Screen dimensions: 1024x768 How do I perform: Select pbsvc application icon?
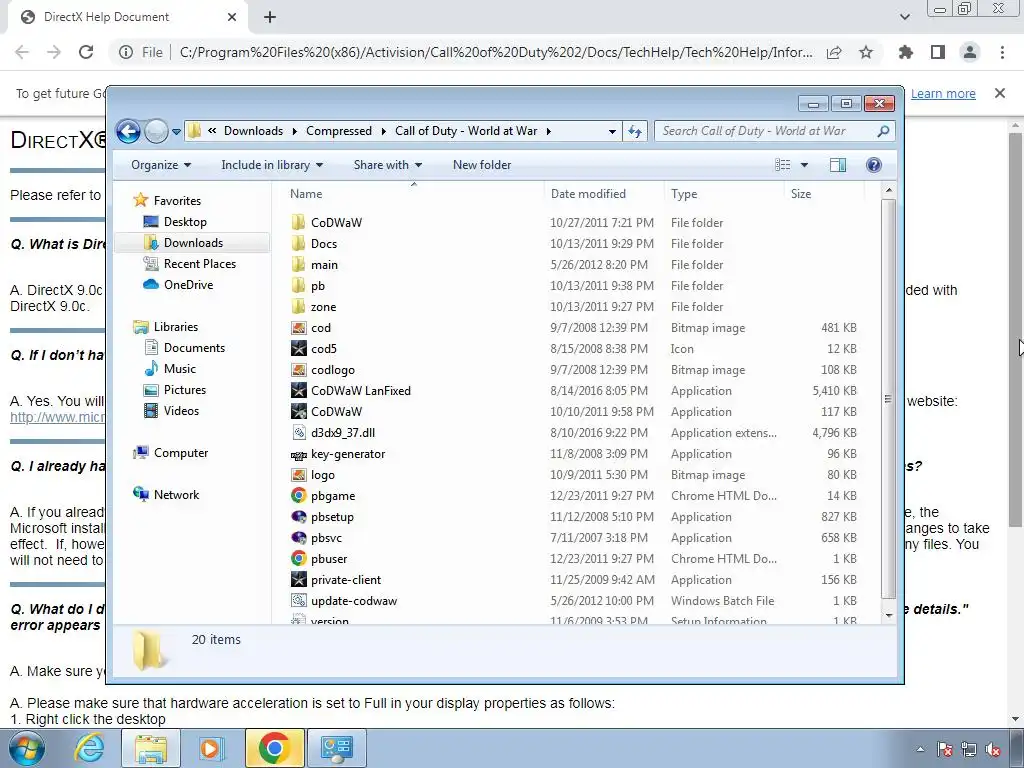coord(298,537)
